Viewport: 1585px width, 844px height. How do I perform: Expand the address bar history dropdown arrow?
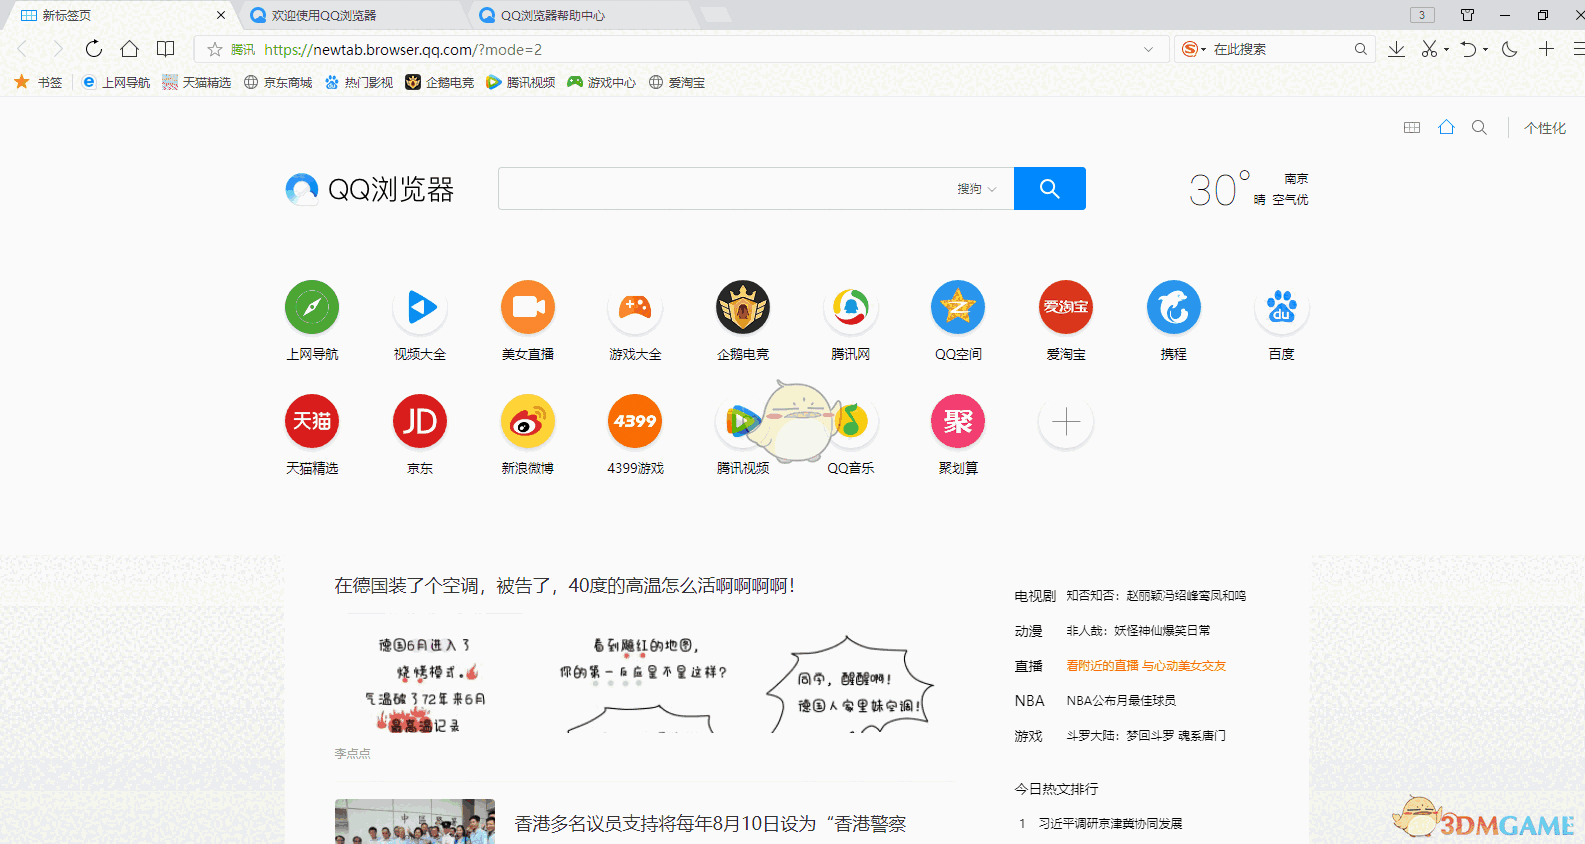1148,49
